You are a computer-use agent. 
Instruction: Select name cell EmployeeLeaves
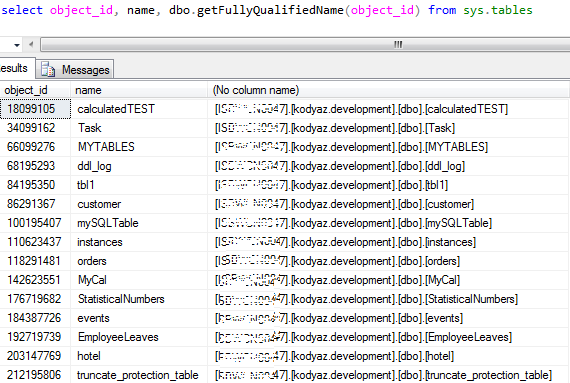tap(139, 337)
